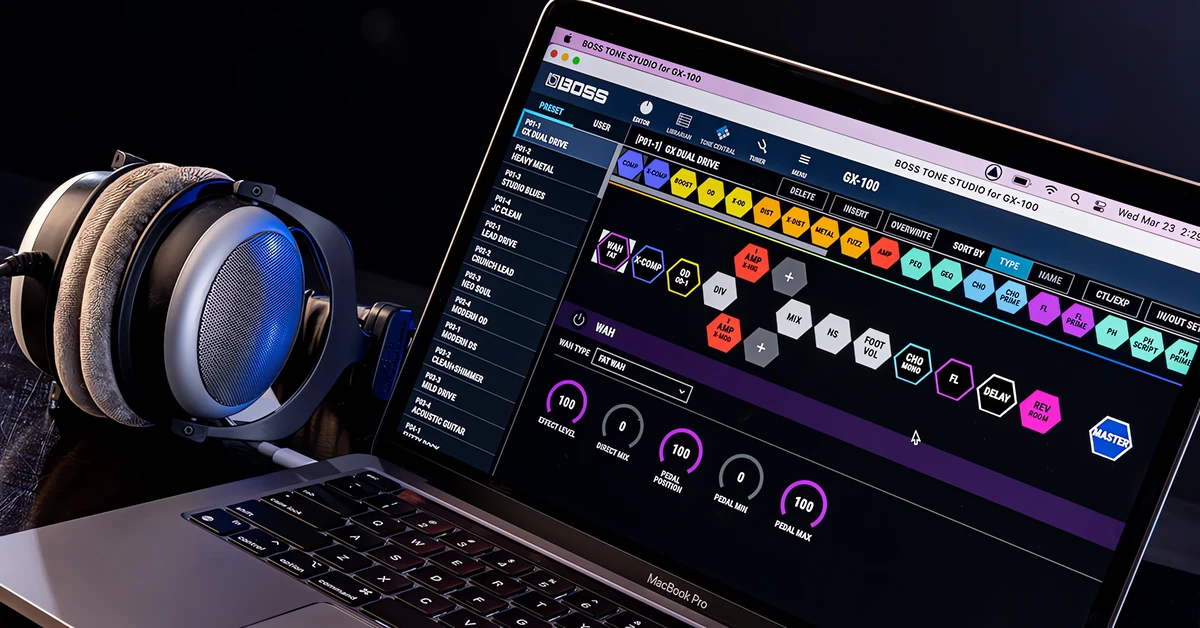Sort effect palette by NAME
This screenshot has height=628, width=1200.
pyautogui.click(x=1050, y=278)
